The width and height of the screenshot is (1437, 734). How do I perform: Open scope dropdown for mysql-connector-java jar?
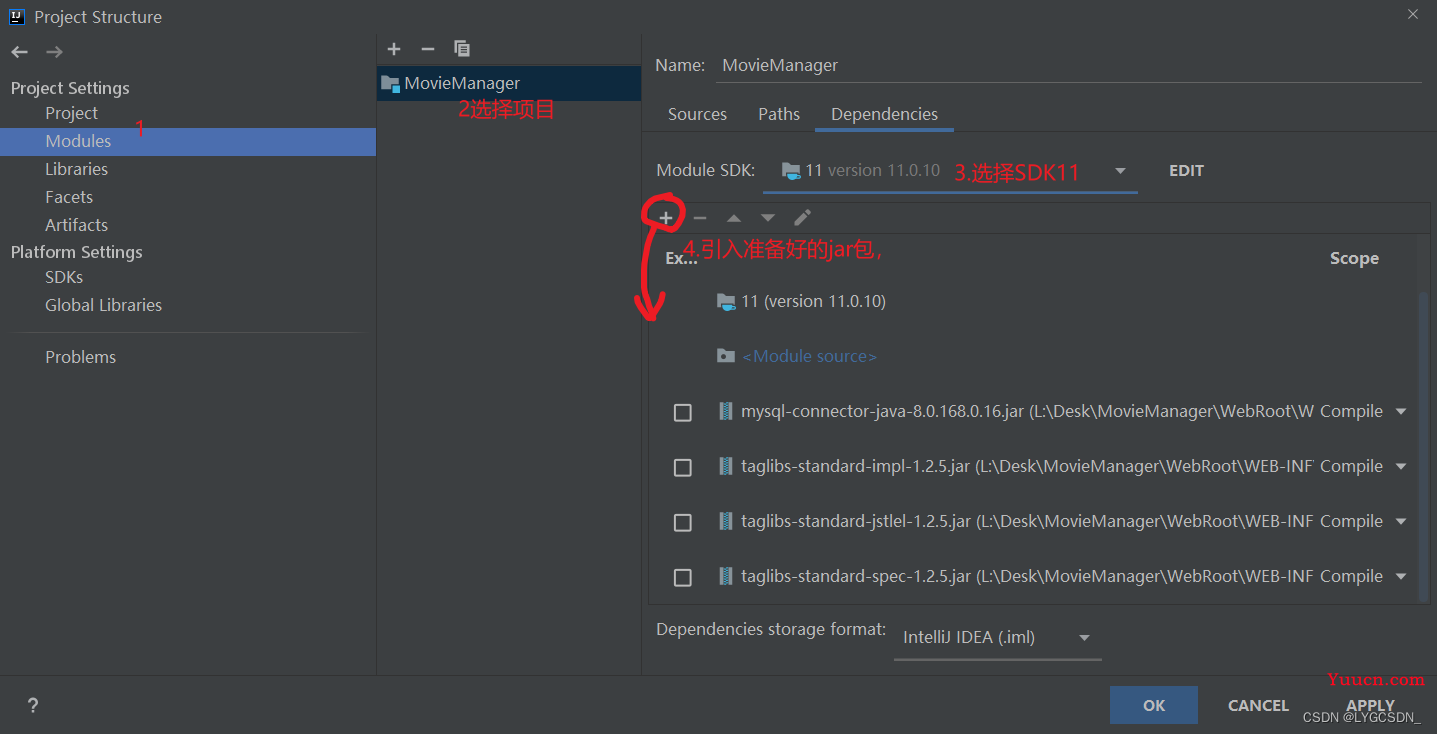coord(1400,412)
